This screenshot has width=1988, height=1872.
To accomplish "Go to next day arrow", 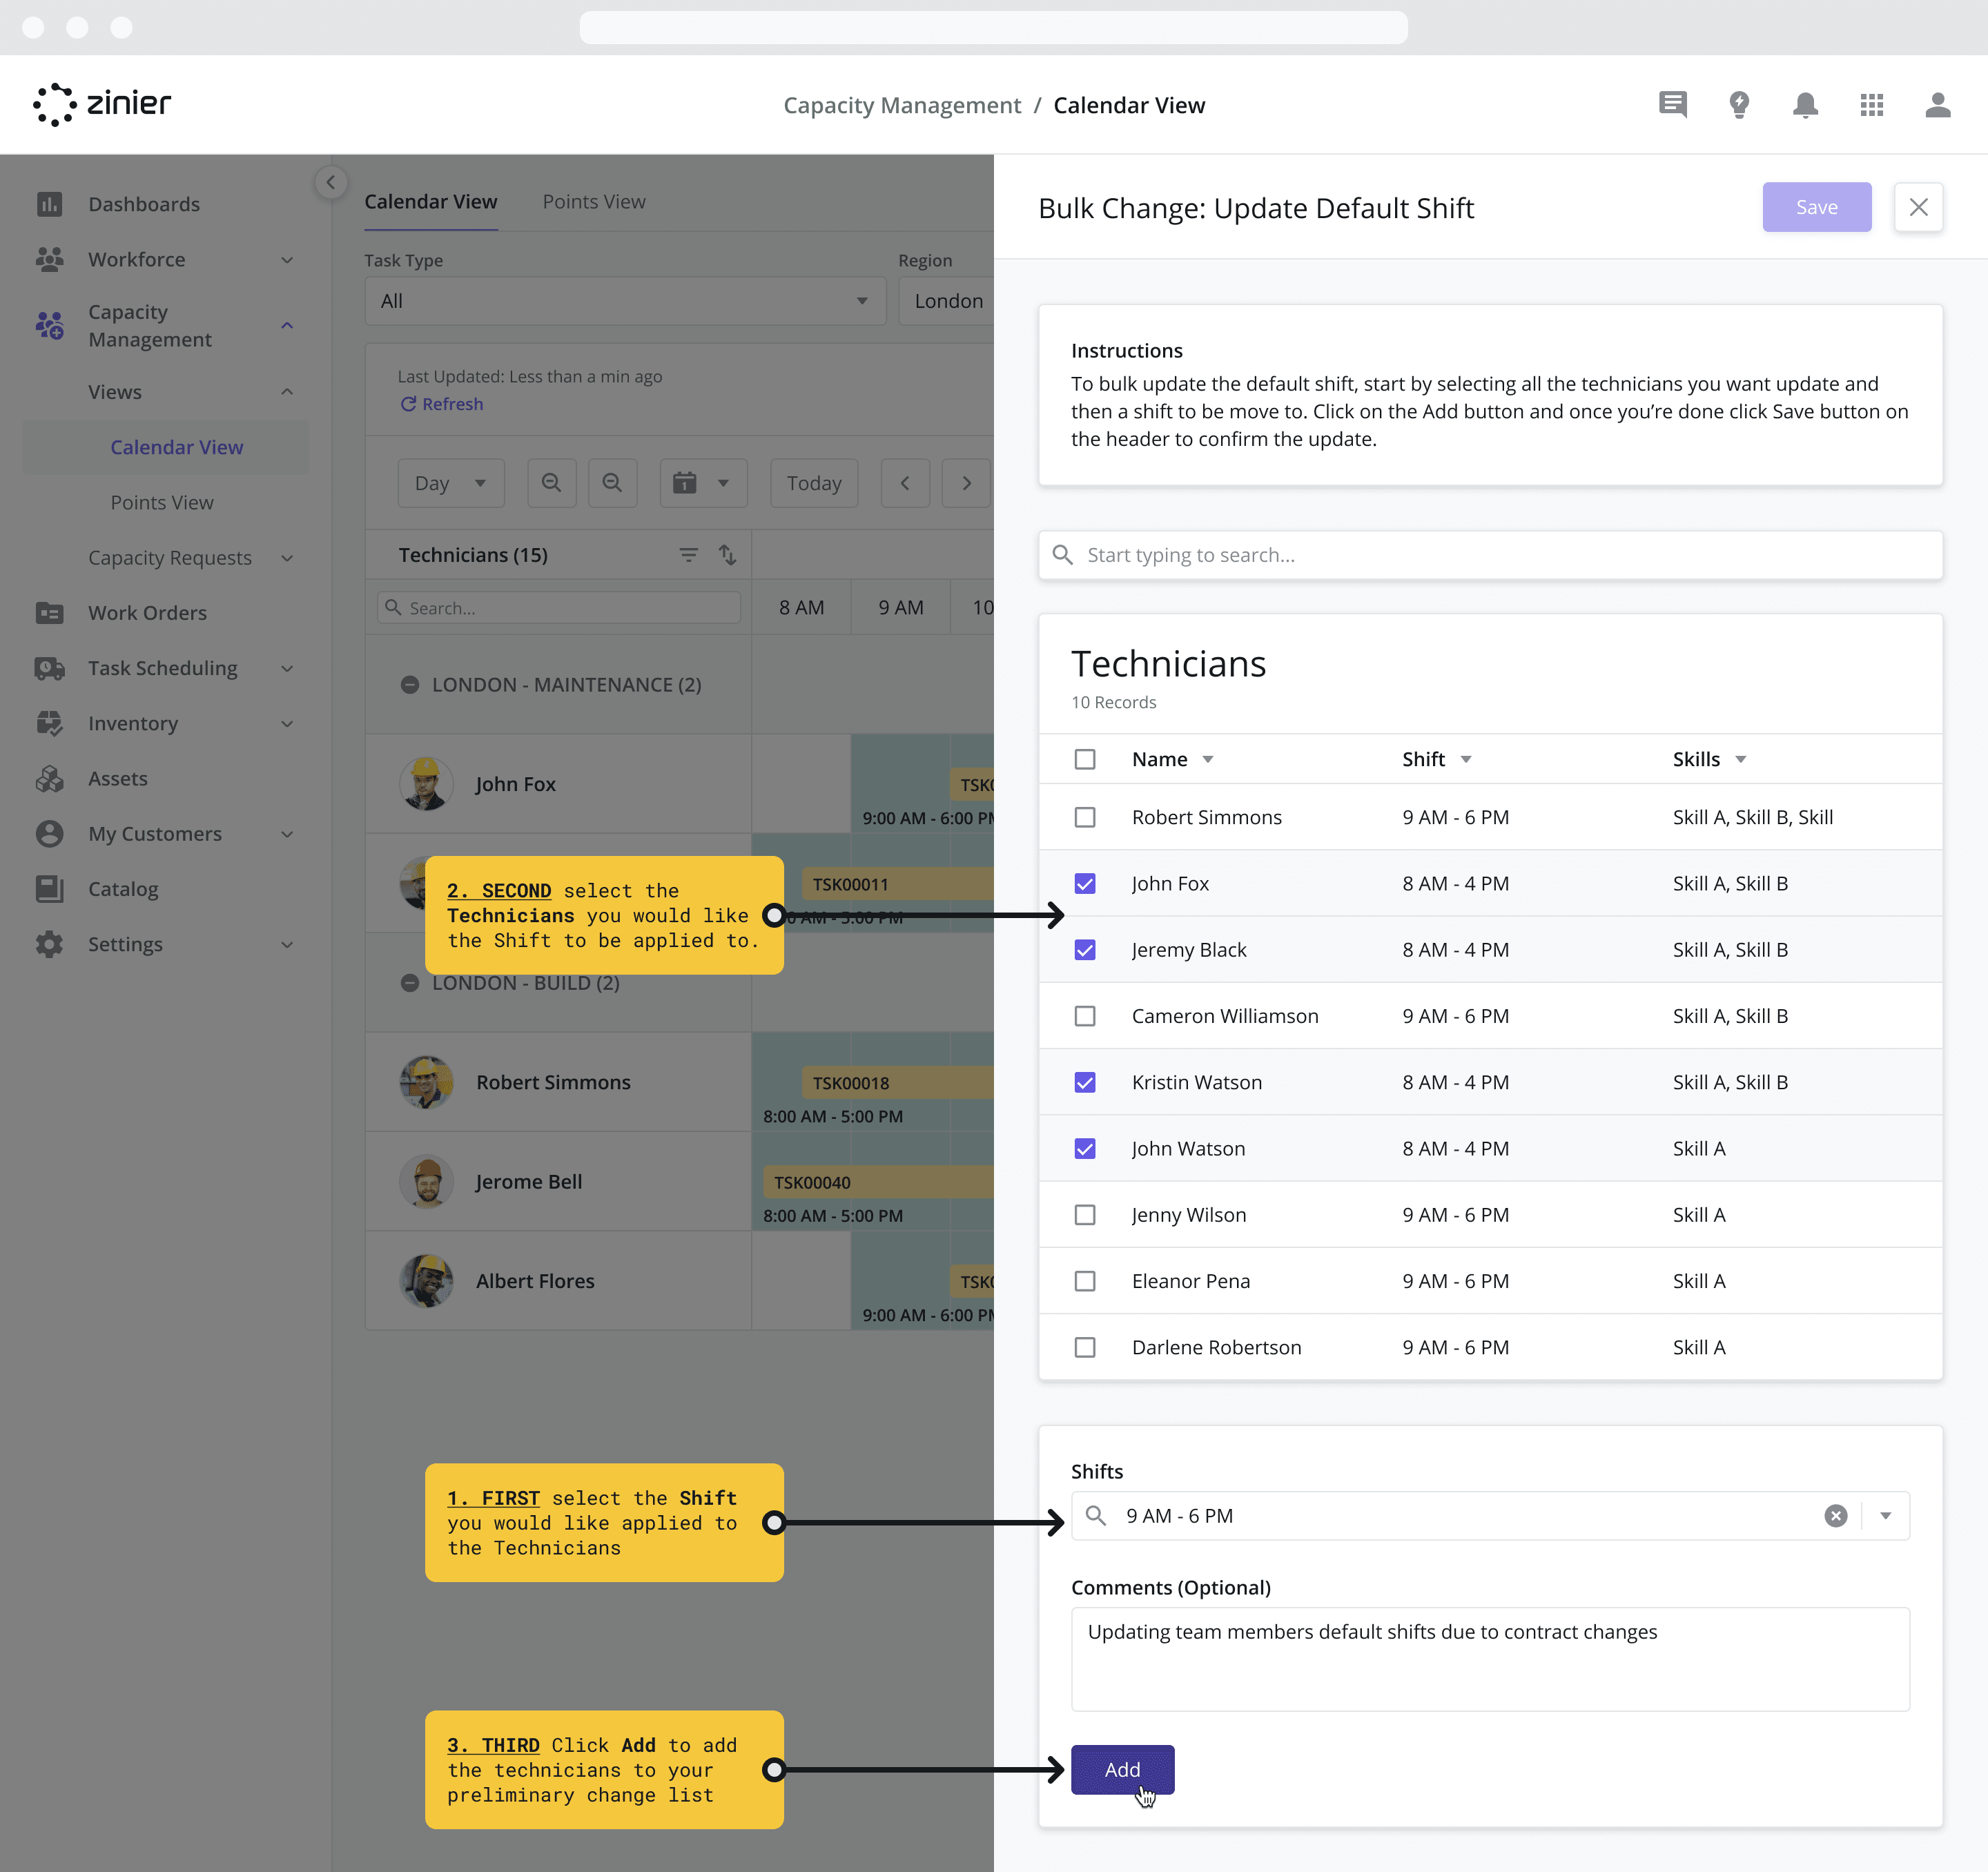I will point(966,483).
